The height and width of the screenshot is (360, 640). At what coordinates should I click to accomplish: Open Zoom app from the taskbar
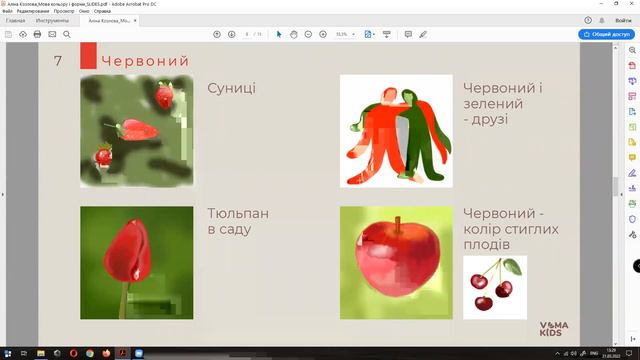click(x=139, y=353)
